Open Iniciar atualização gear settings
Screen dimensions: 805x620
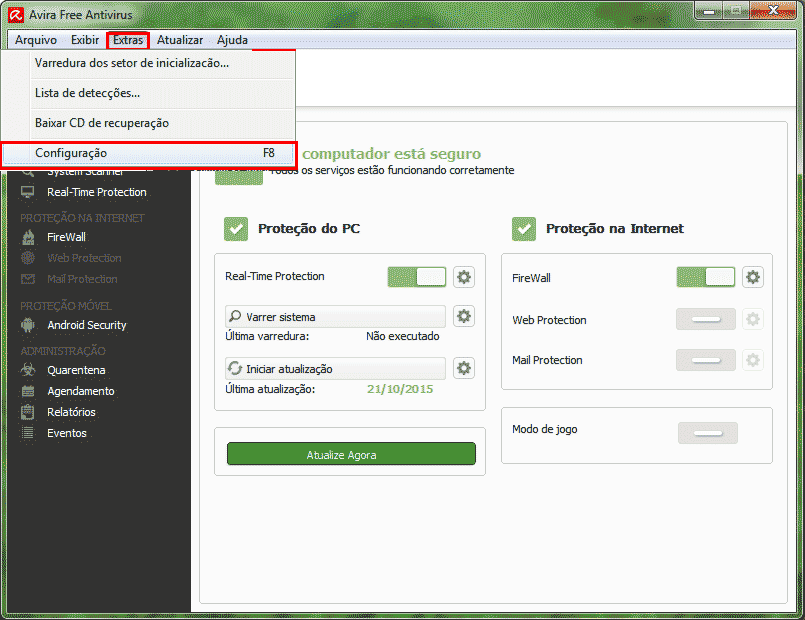[464, 368]
